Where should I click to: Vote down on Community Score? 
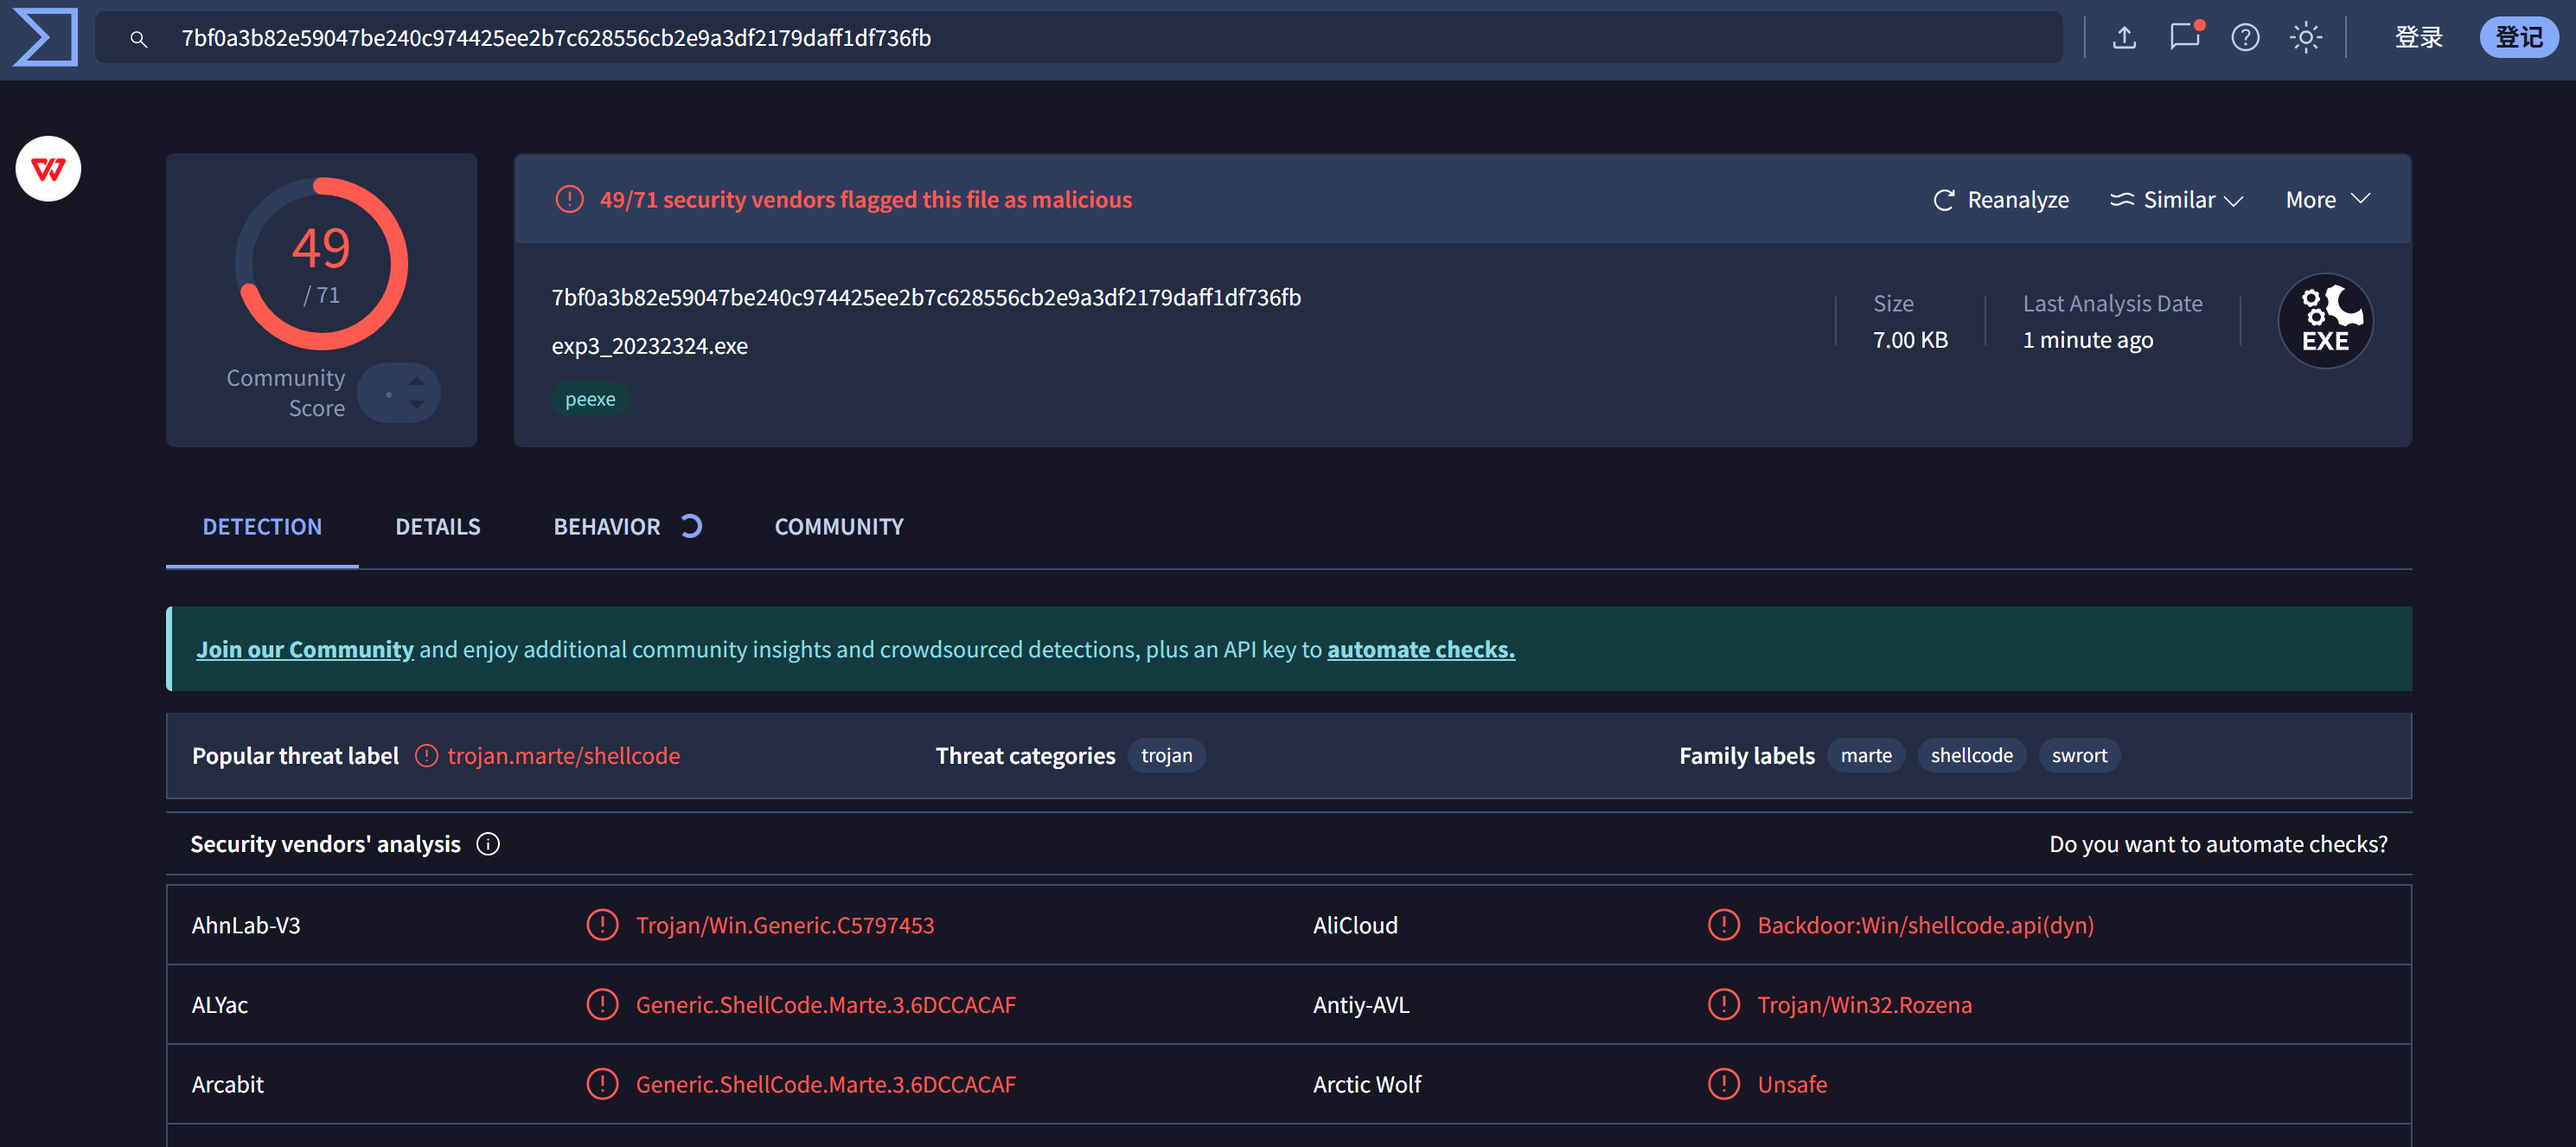[417, 405]
